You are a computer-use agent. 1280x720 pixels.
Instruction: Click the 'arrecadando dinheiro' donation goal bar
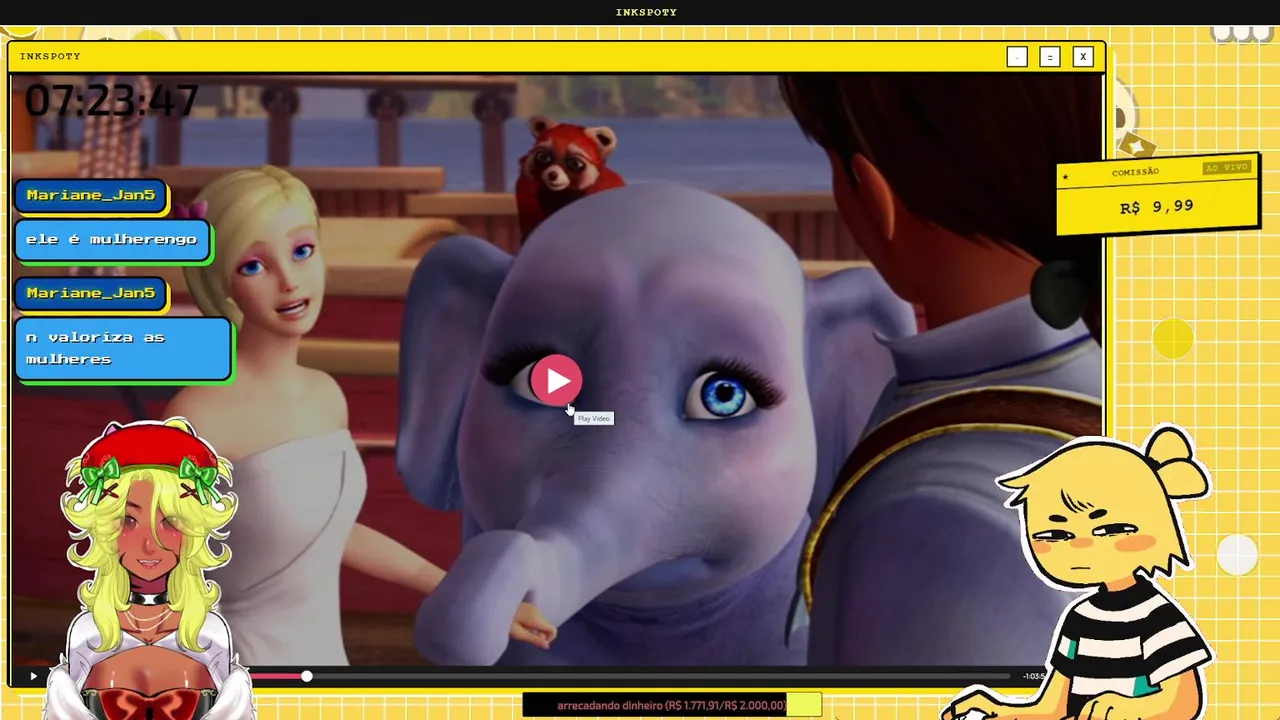coord(672,705)
